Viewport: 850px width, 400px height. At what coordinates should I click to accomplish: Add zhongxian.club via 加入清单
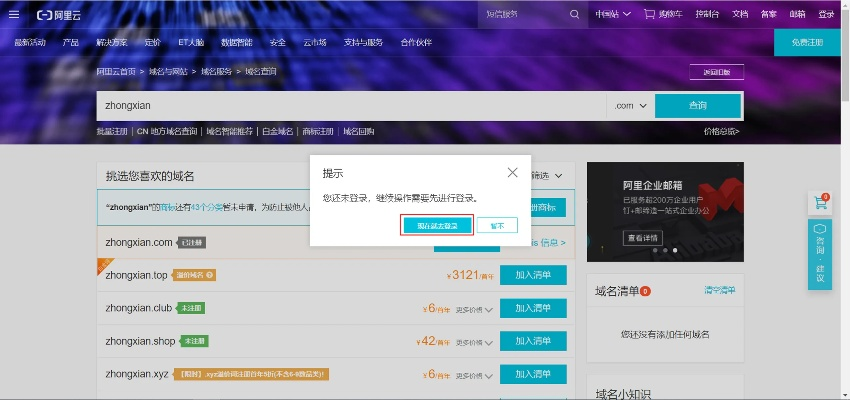click(533, 308)
